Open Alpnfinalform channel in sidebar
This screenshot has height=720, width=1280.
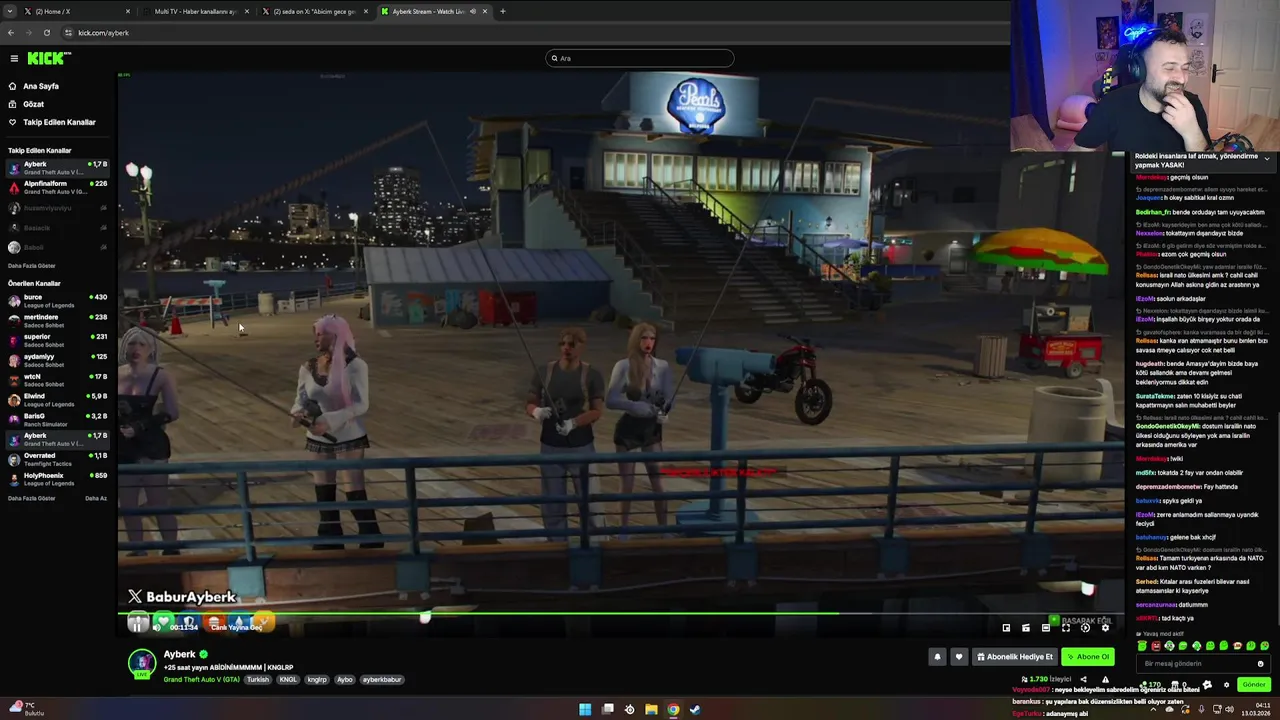(x=58, y=187)
